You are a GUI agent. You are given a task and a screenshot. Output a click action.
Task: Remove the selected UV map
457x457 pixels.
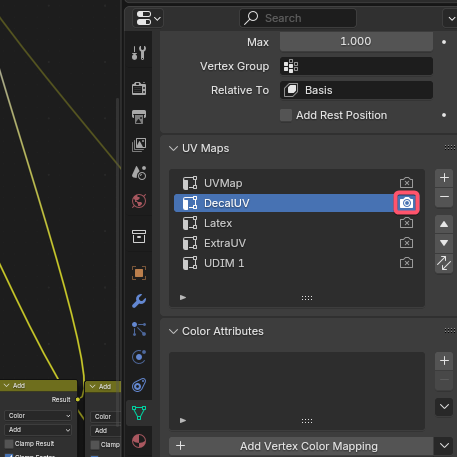click(x=444, y=197)
